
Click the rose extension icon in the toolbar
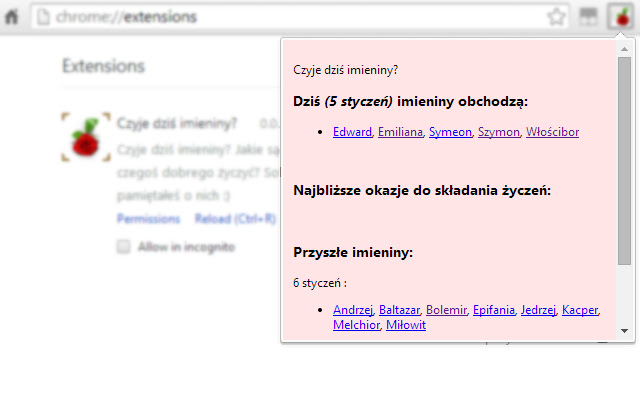622,17
